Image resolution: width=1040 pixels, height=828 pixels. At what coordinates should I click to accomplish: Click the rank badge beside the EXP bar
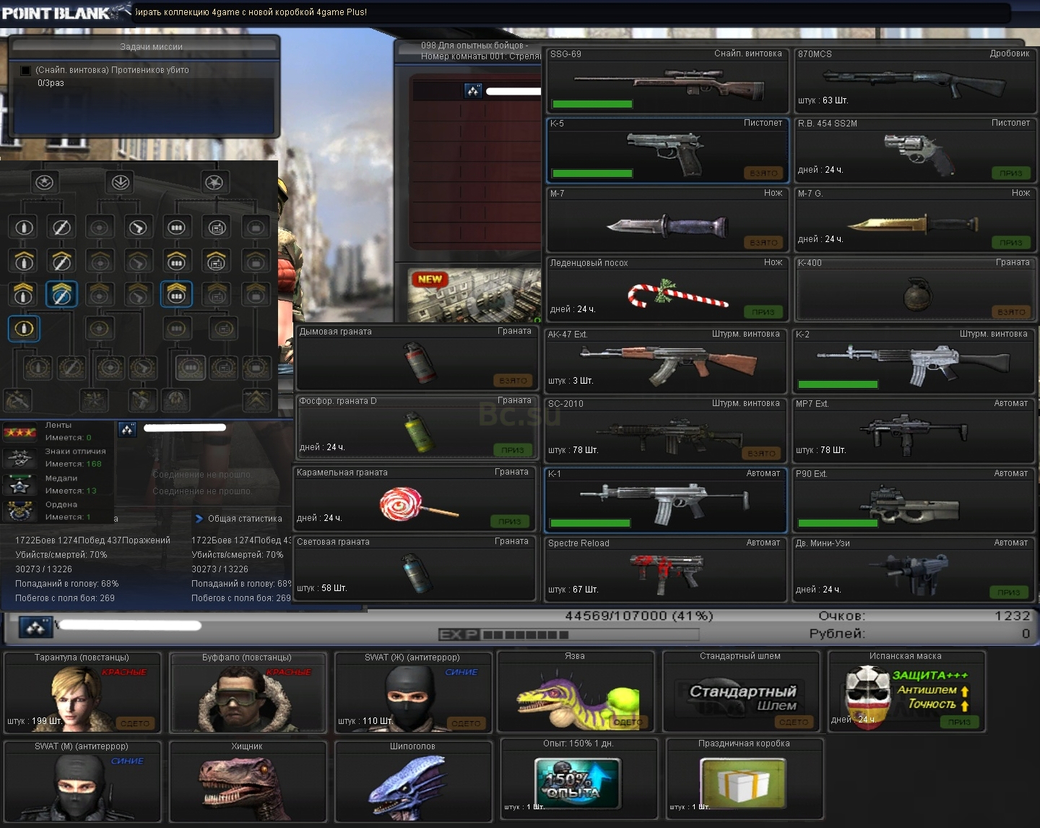tap(35, 627)
